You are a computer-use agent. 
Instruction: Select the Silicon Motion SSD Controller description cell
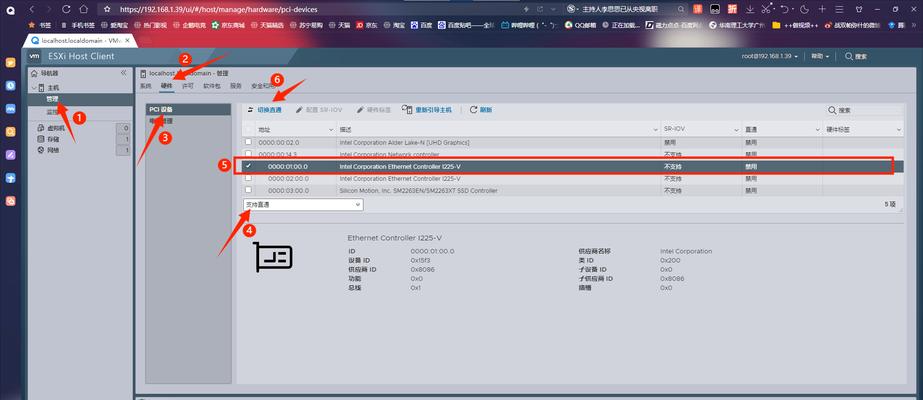click(x=499, y=191)
